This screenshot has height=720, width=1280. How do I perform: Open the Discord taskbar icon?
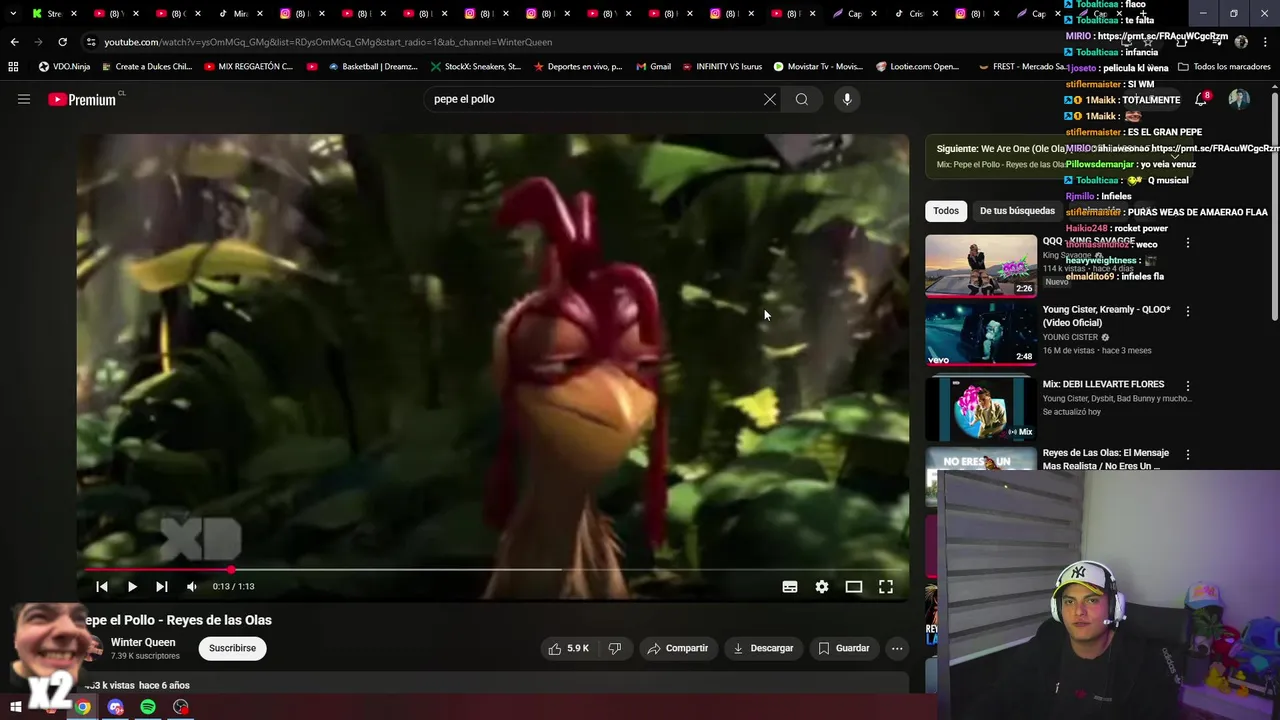116,707
